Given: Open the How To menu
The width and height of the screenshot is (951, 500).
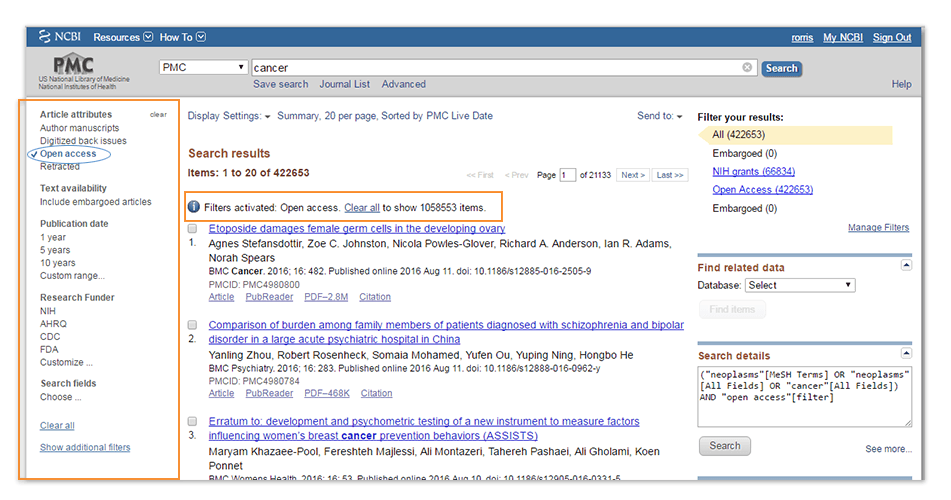Looking at the screenshot, I should (x=182, y=37).
